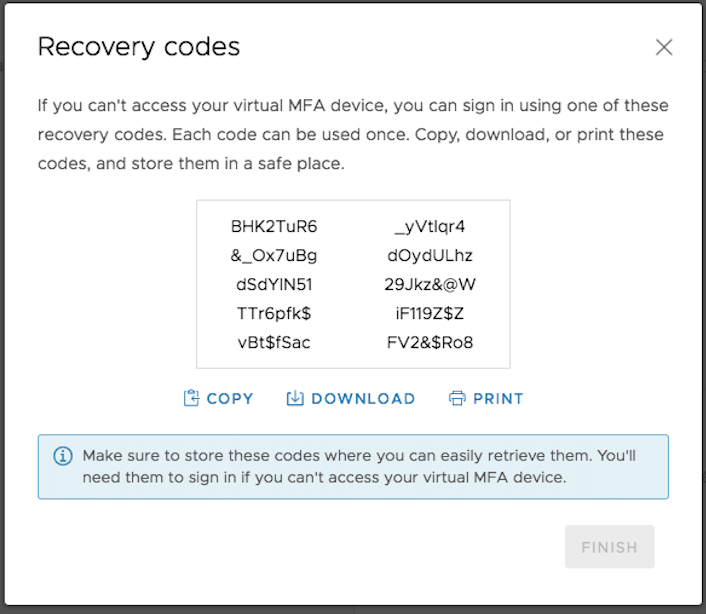Click the info circle icon in the notice
Screen dimensions: 706x614
click(x=63, y=456)
